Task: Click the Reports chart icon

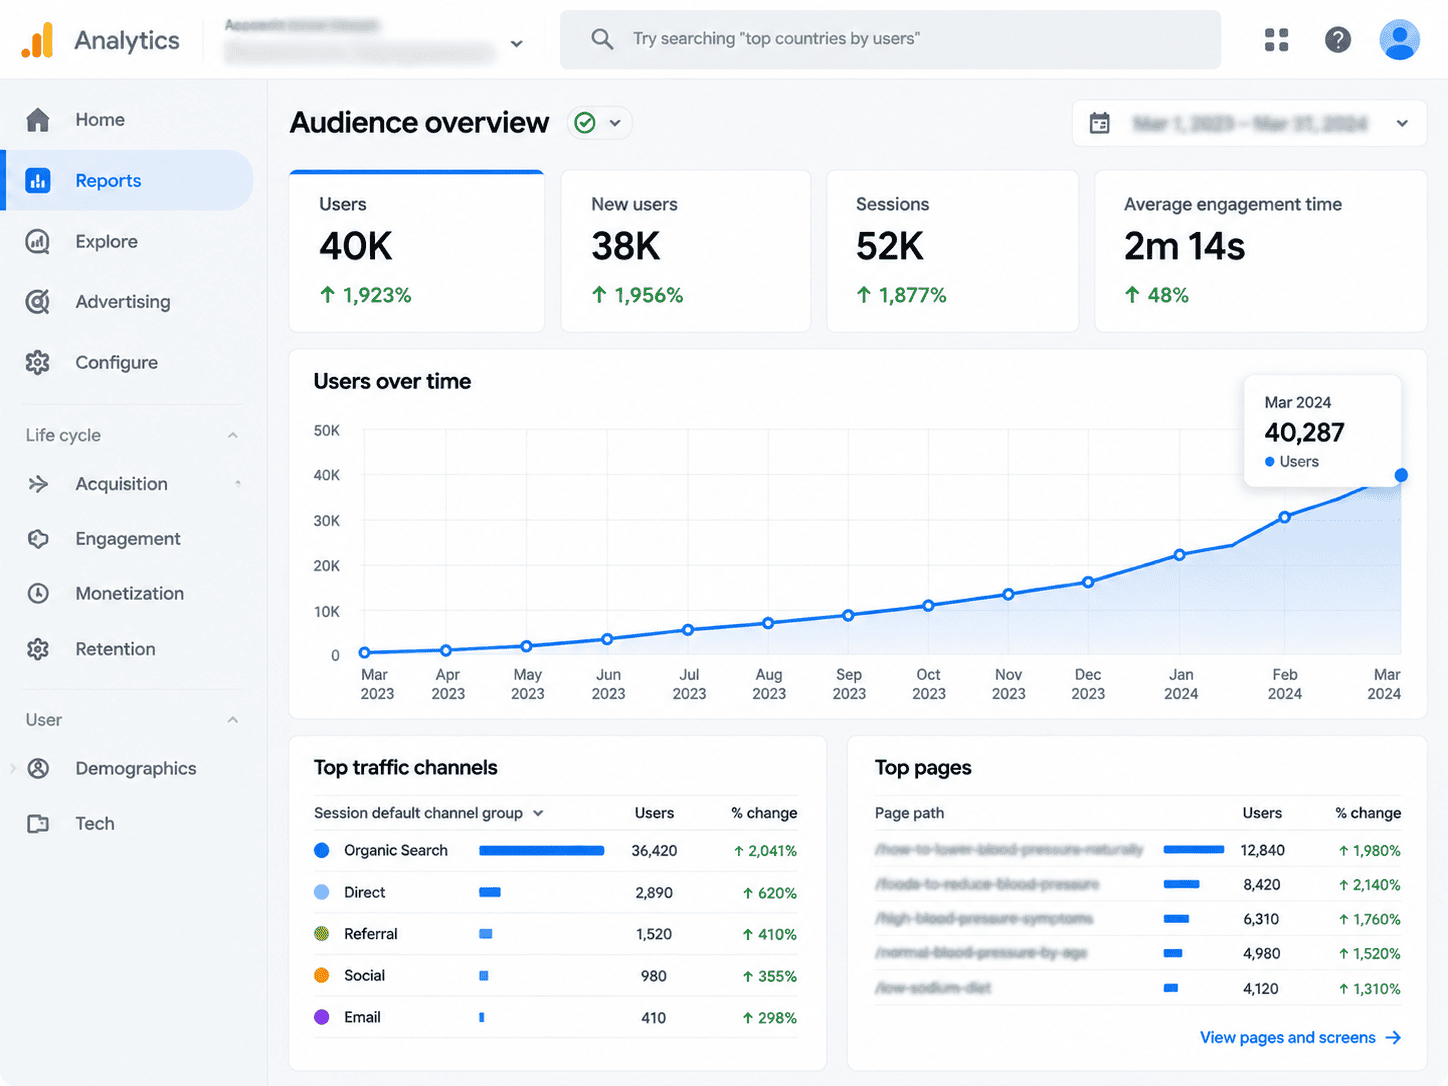Action: pyautogui.click(x=38, y=181)
